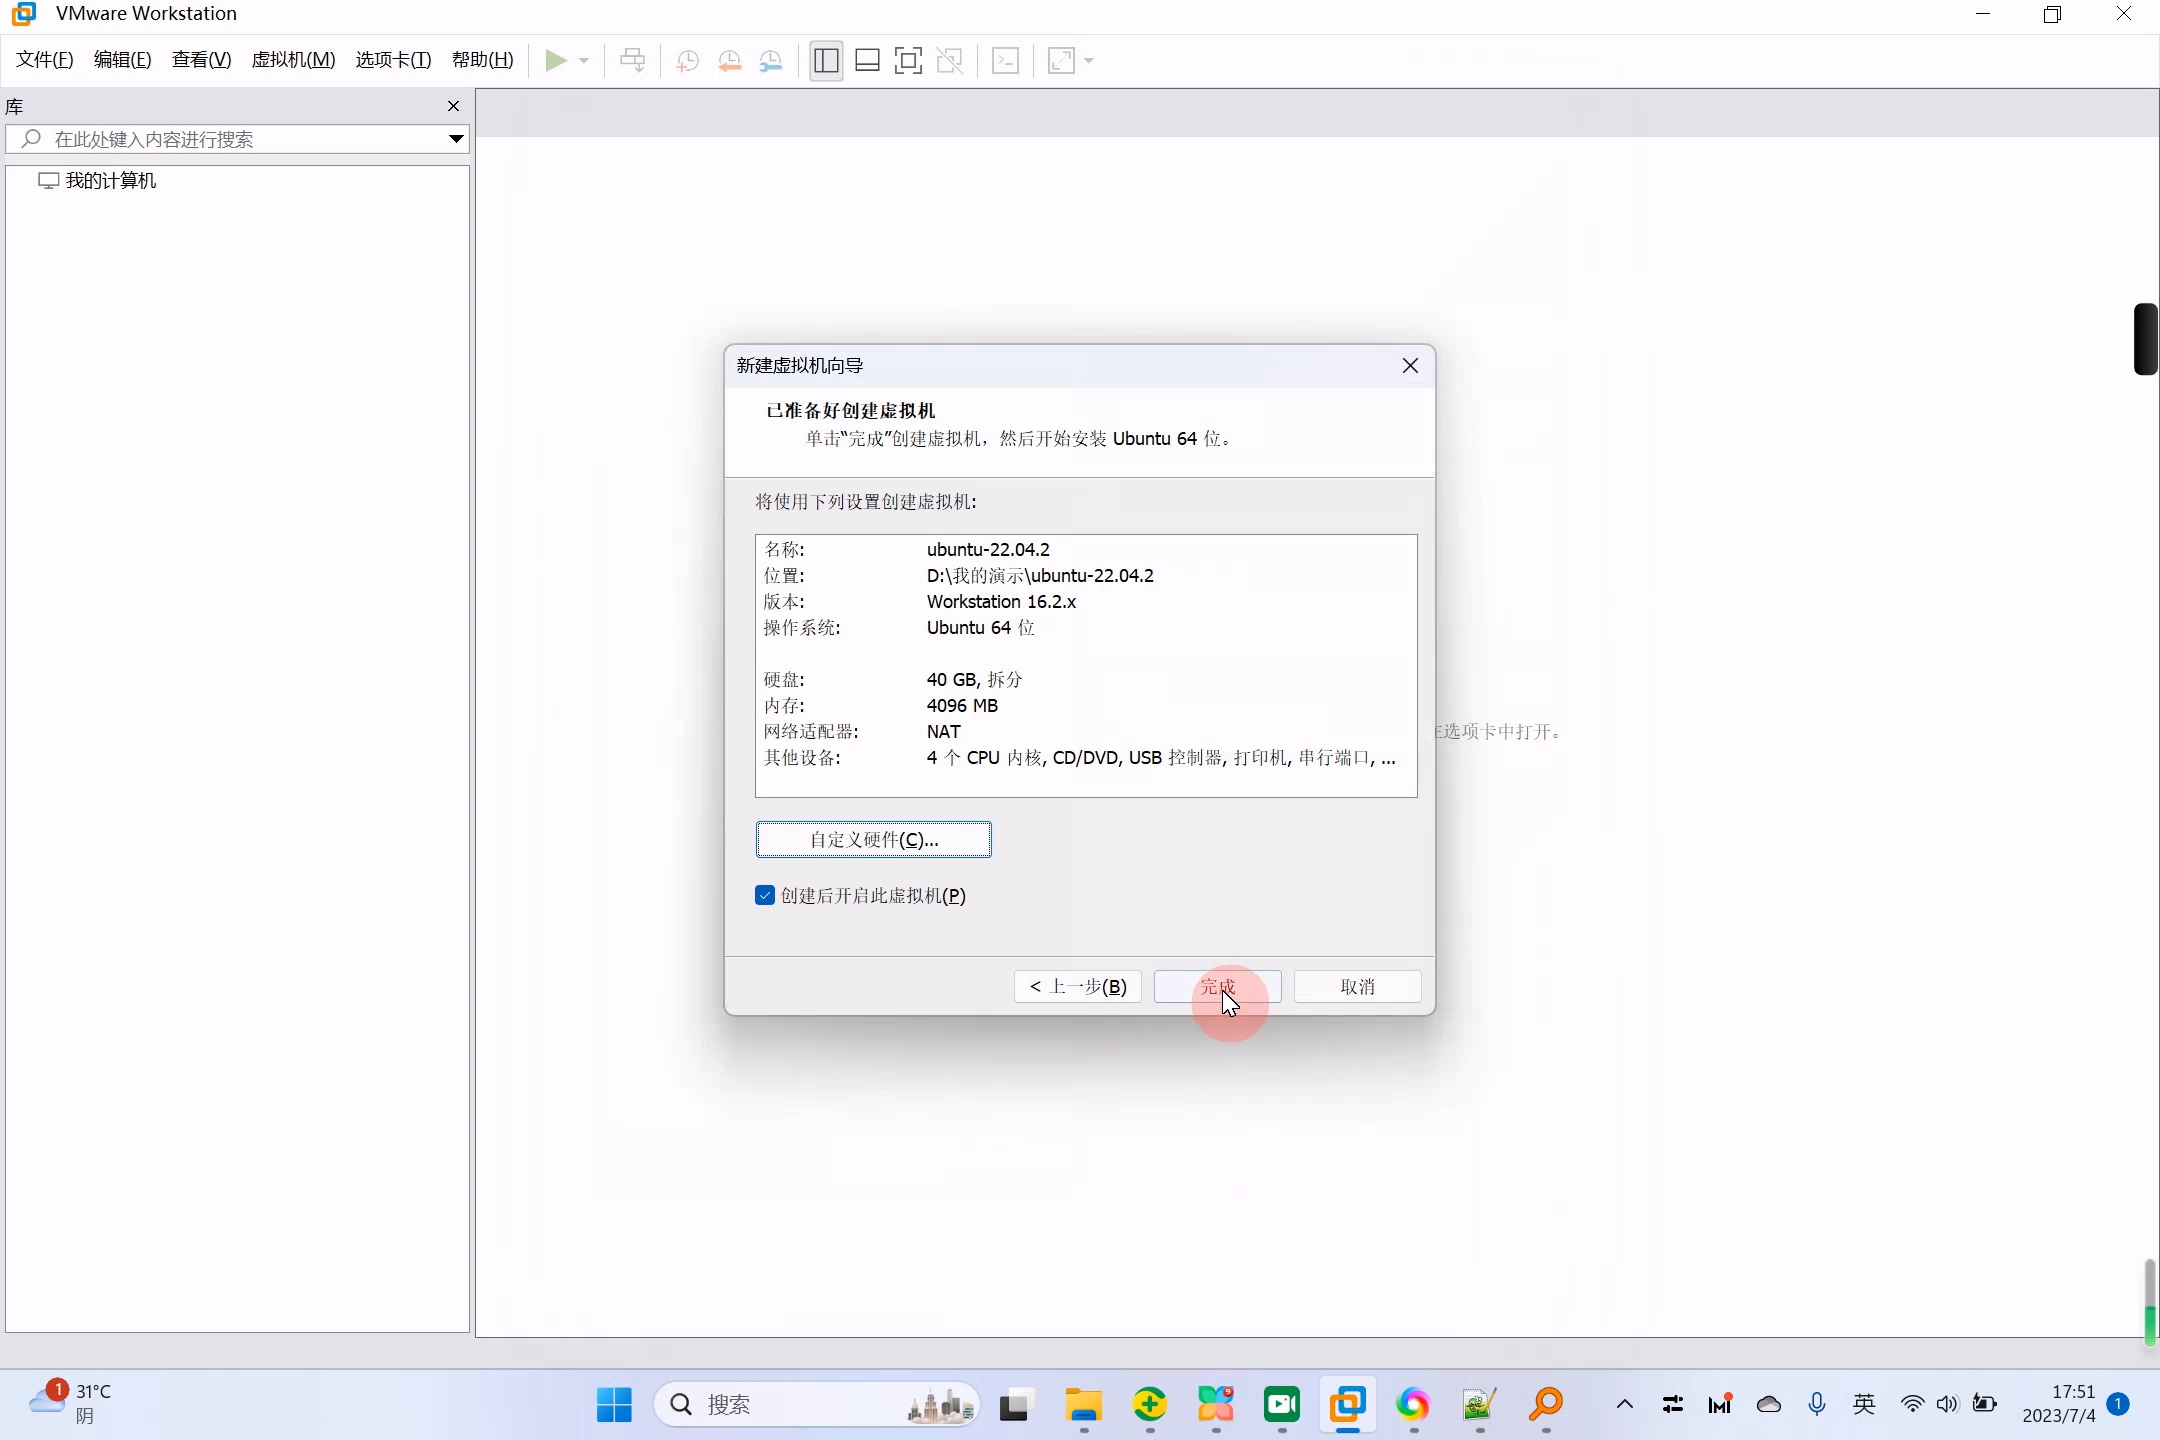Open the 选项卡(T) menu
Screen dimensions: 2160x1440
pos(393,60)
